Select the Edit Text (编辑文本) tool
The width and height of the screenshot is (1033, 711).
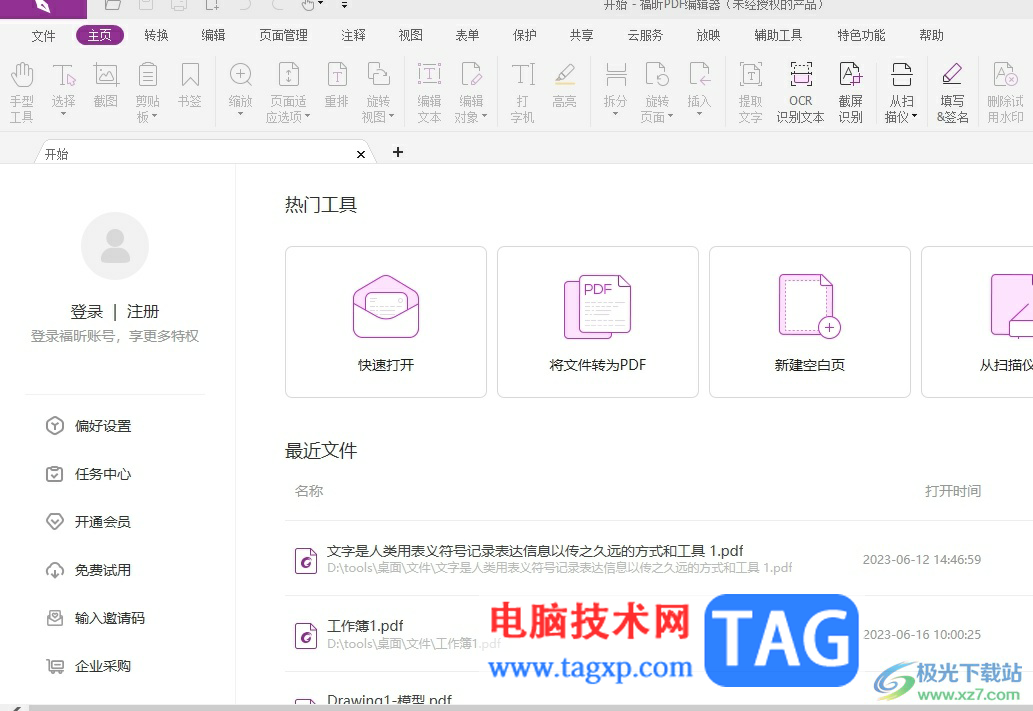pos(429,92)
